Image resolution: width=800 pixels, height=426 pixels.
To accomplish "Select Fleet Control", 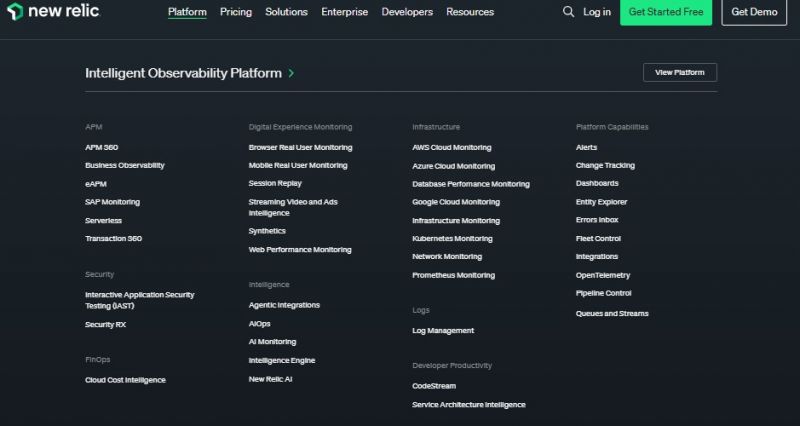I will [598, 238].
